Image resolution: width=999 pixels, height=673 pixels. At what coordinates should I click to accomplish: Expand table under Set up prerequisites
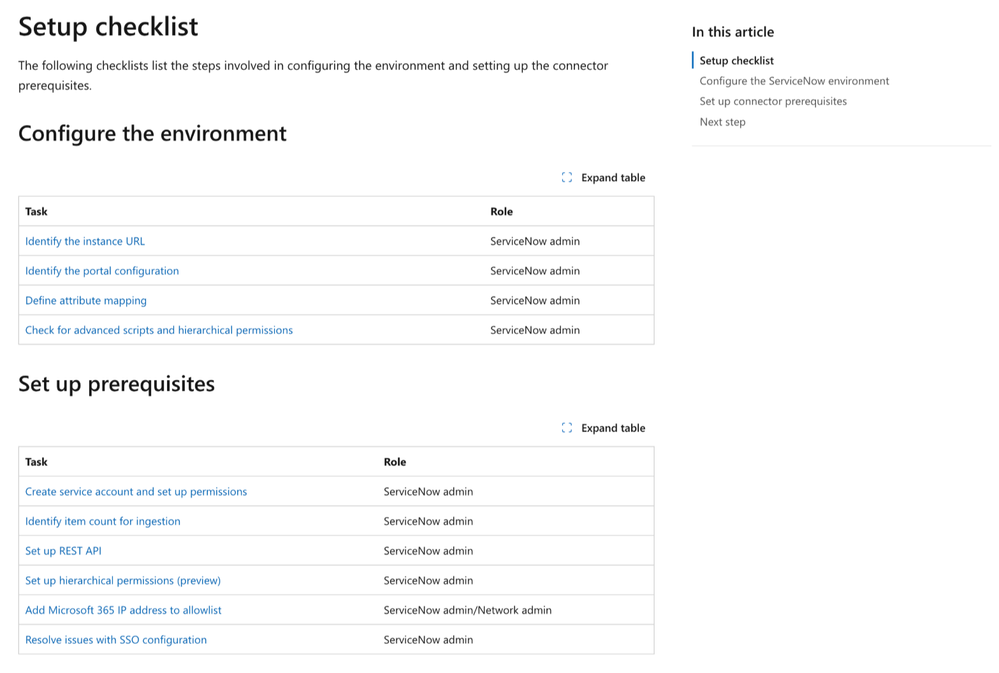(612, 428)
